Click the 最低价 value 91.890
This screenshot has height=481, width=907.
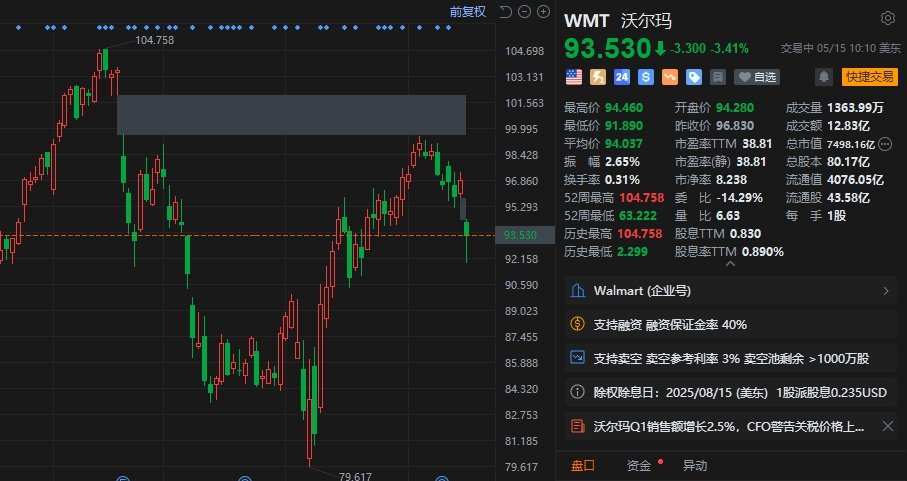tap(624, 125)
